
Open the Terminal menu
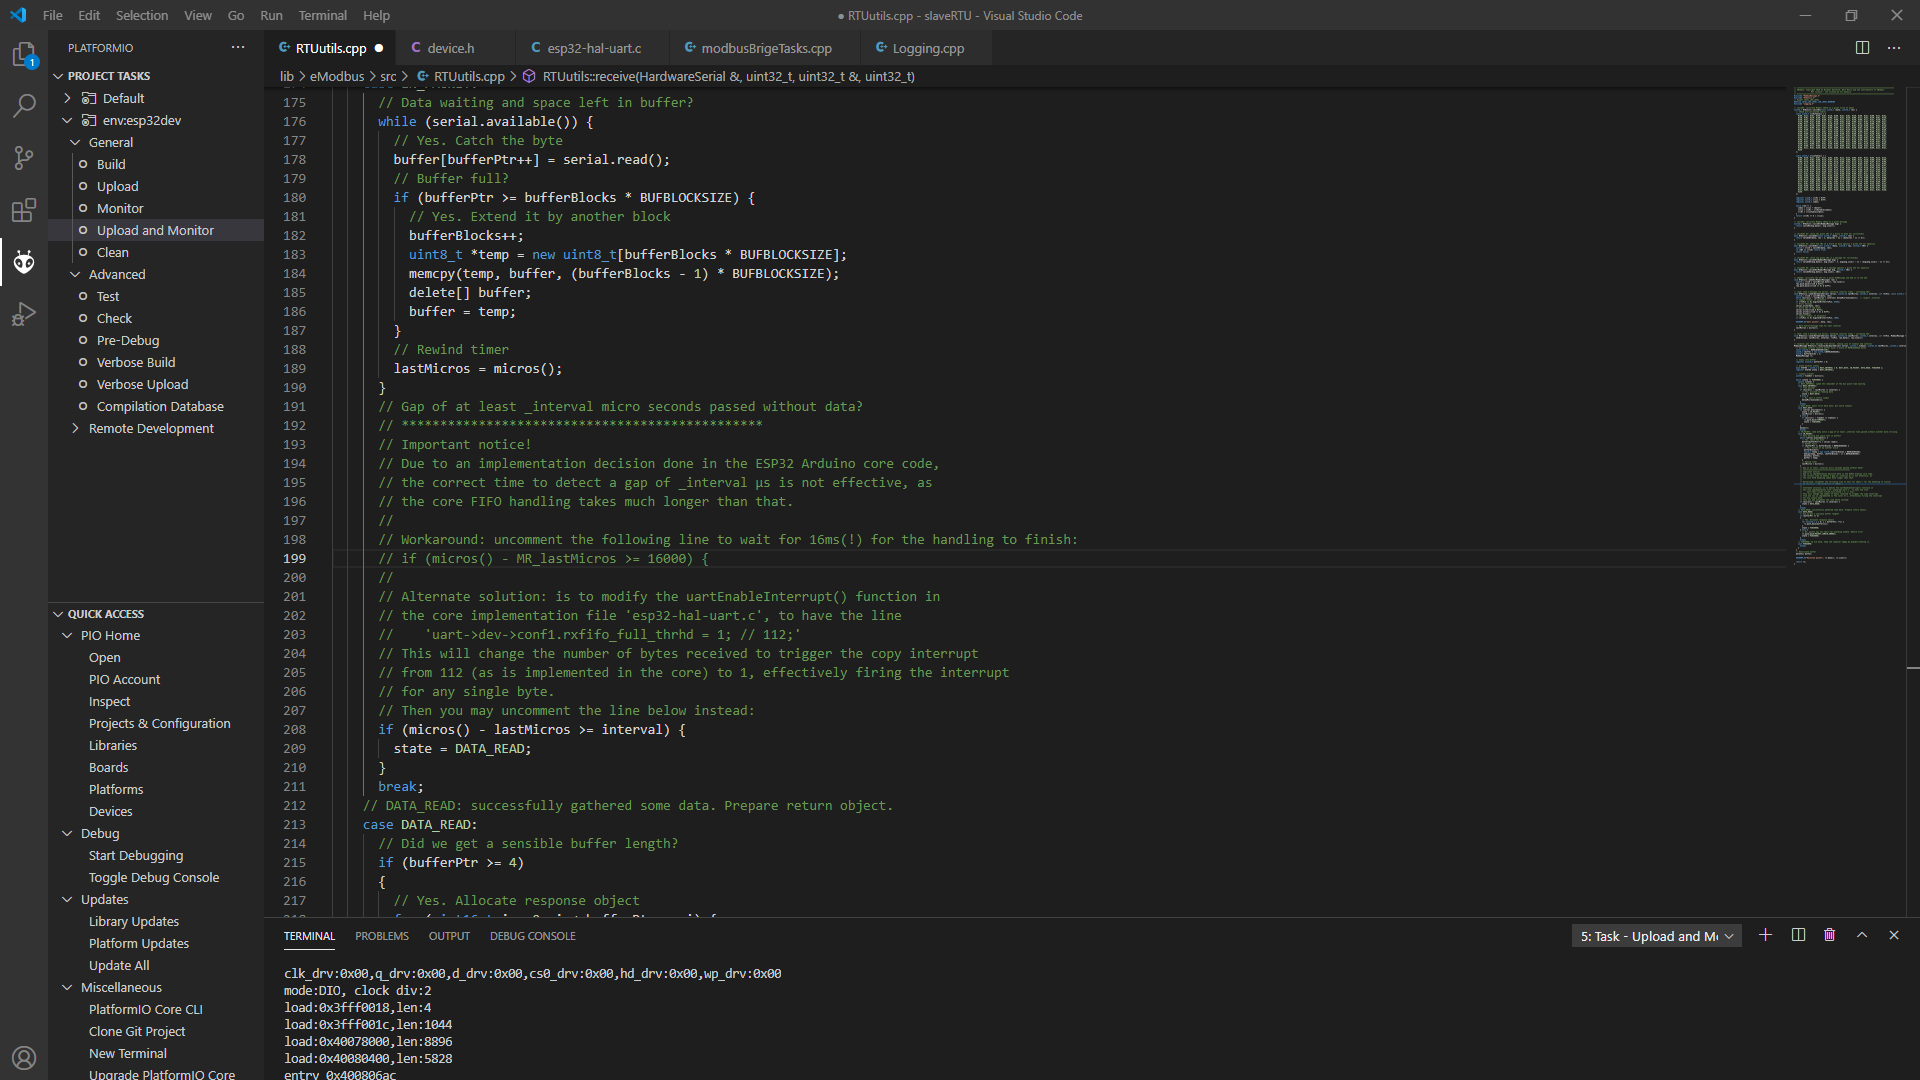point(322,15)
